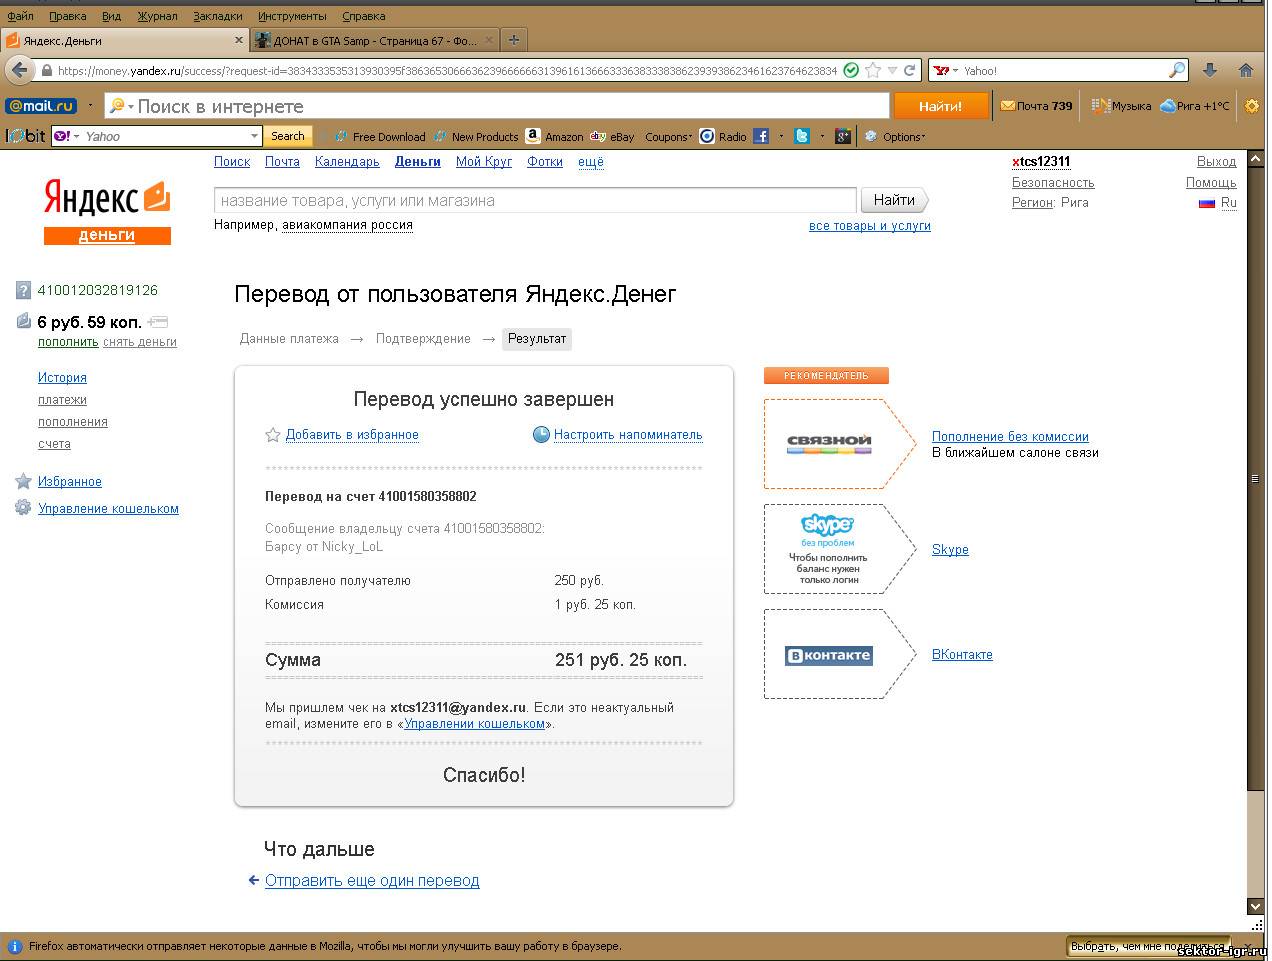Expand the dropdown arrow next to the Facebook icon
The width and height of the screenshot is (1272, 961).
[x=780, y=136]
